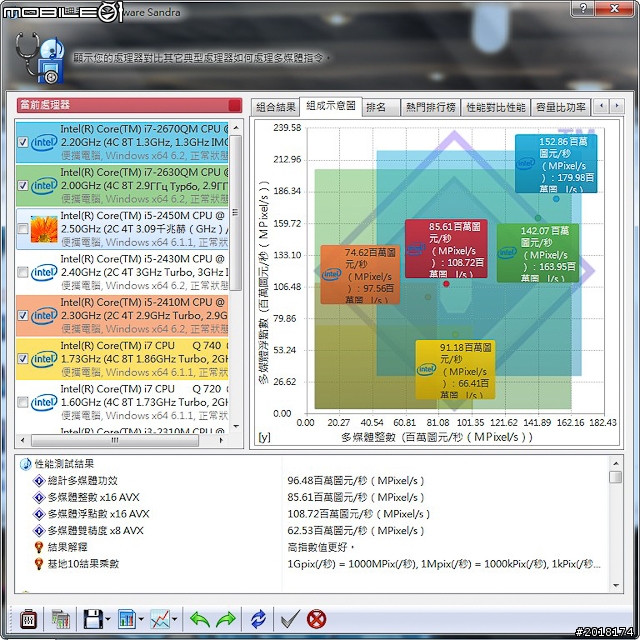Close the Sandra window
Screen dimensions: 640x640
614,8
